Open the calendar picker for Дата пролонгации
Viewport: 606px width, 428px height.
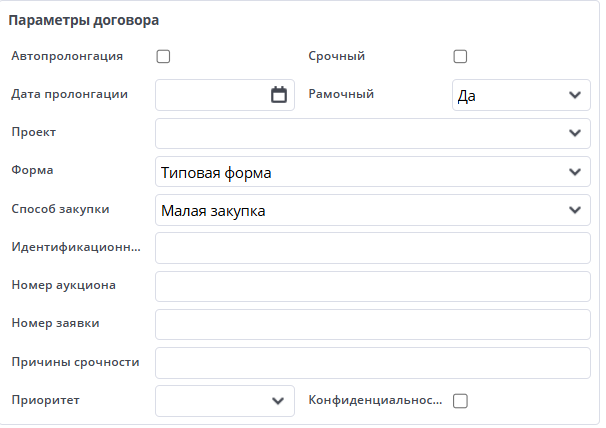click(x=279, y=95)
